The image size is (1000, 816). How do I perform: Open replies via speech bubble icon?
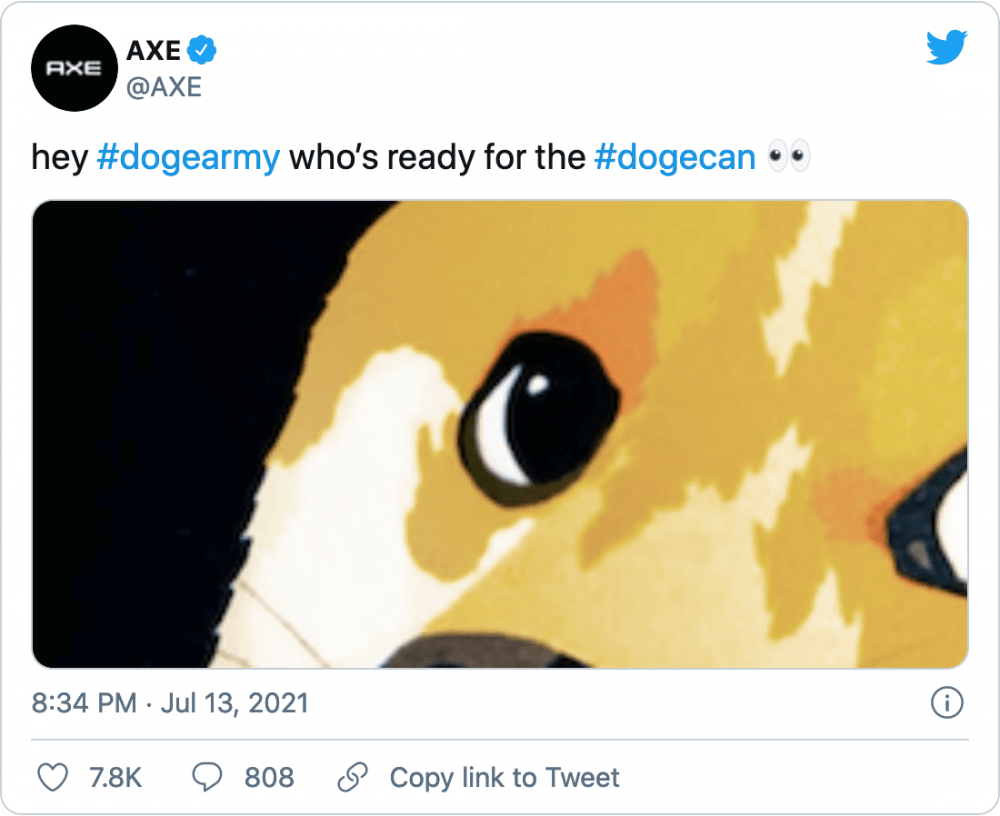(207, 777)
